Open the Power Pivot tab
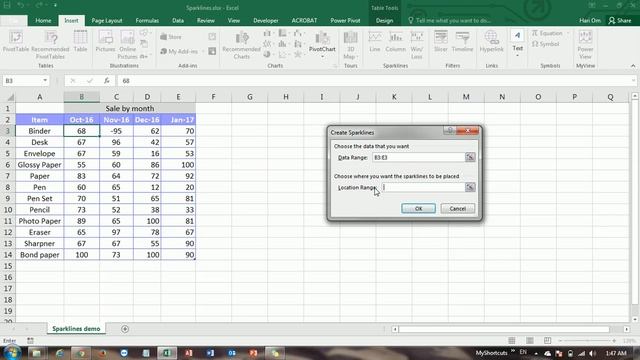The image size is (640, 360). pos(345,20)
